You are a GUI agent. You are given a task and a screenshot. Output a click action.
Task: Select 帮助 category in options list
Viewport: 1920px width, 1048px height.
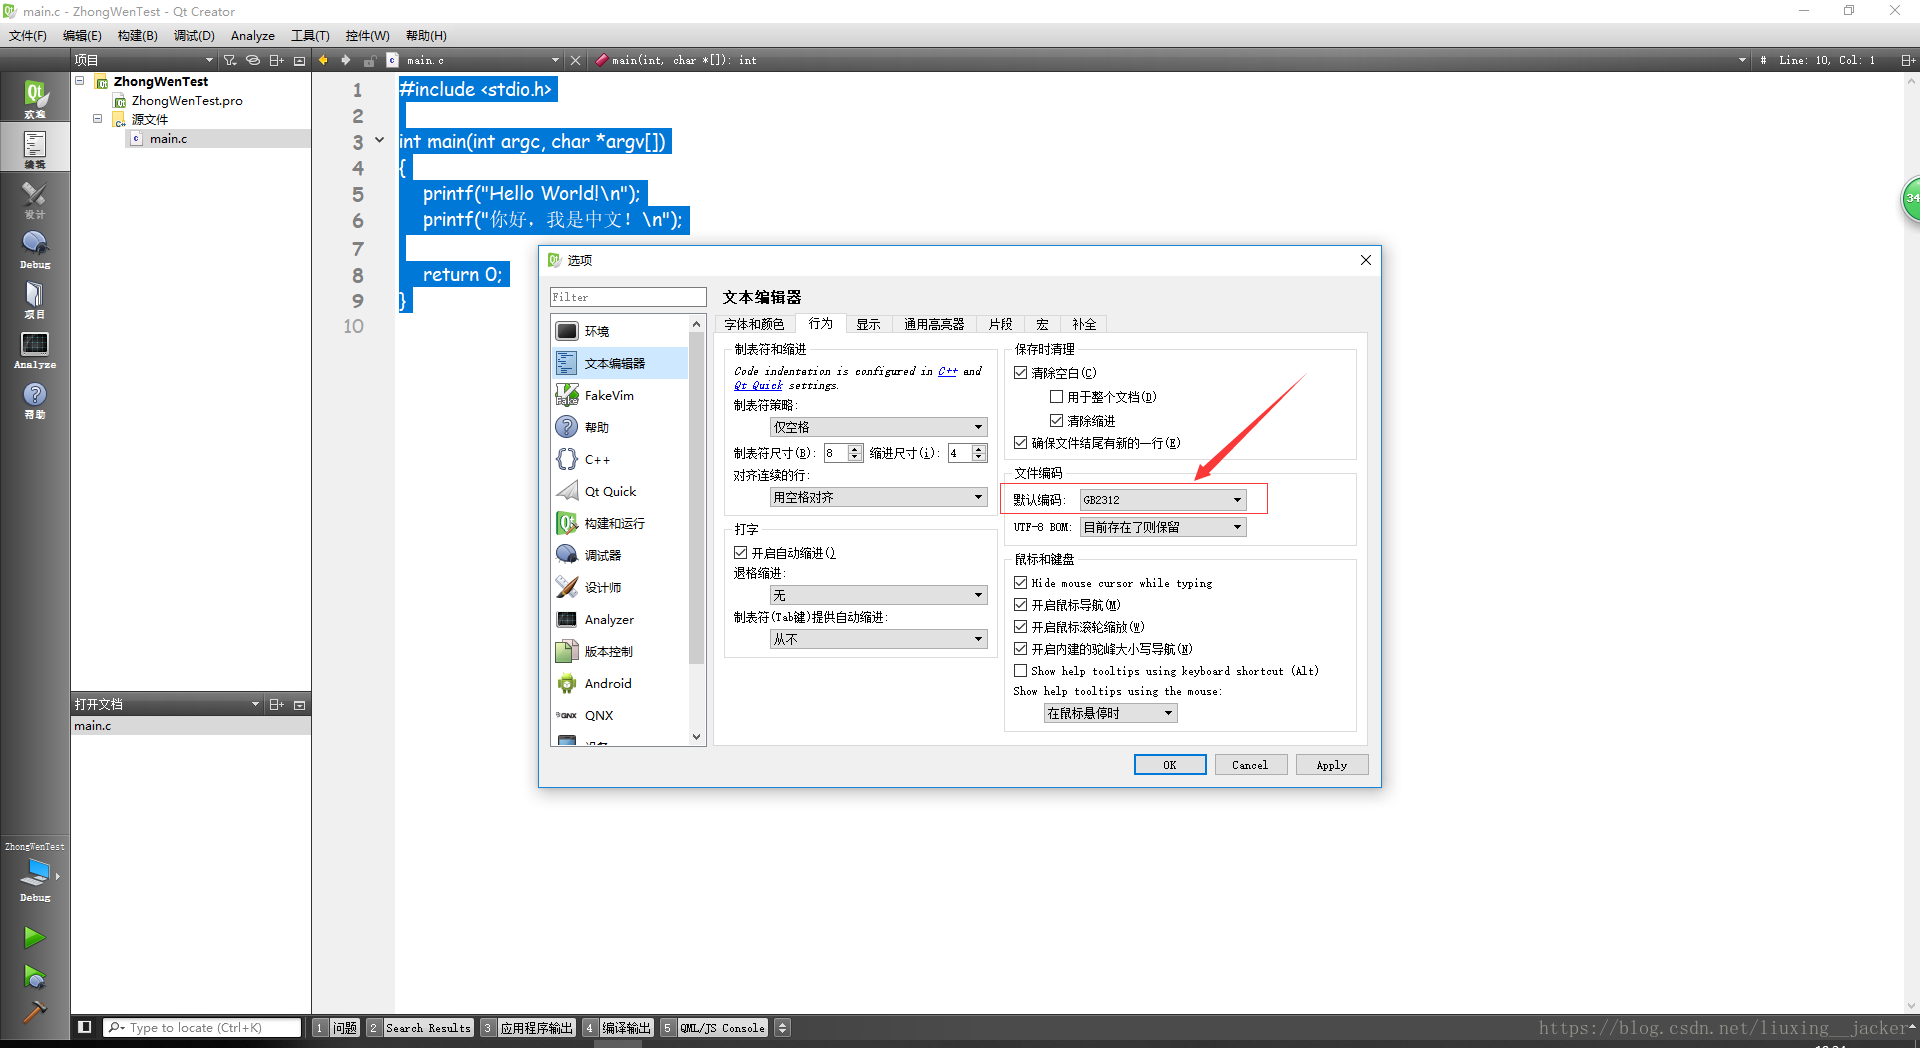click(619, 427)
